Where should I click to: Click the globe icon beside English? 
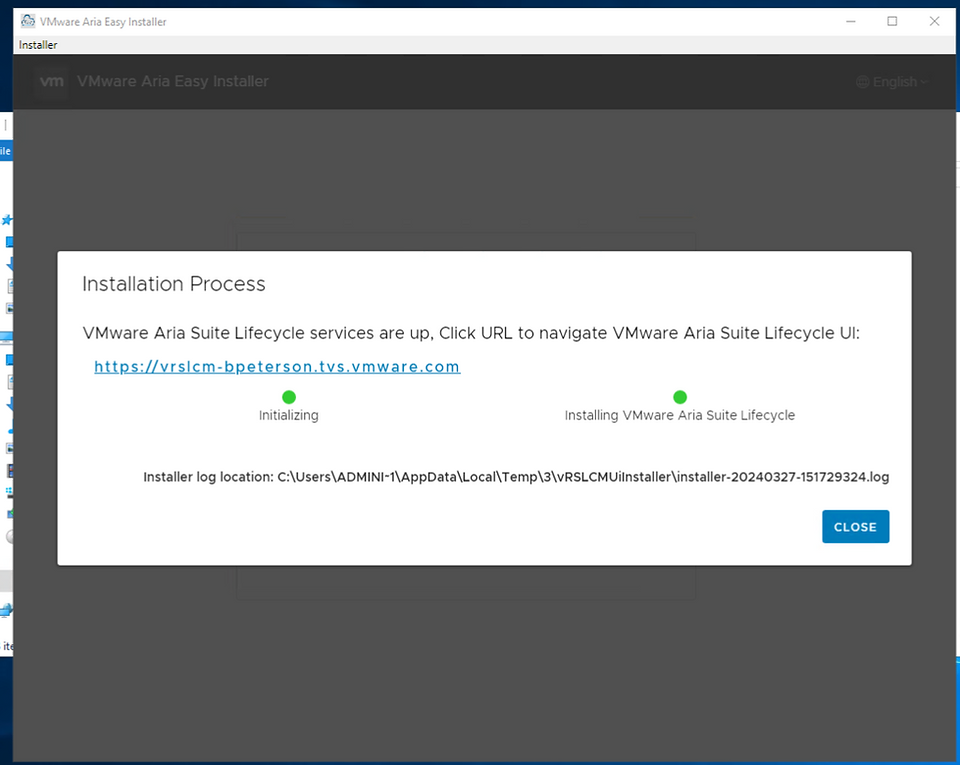tap(863, 81)
